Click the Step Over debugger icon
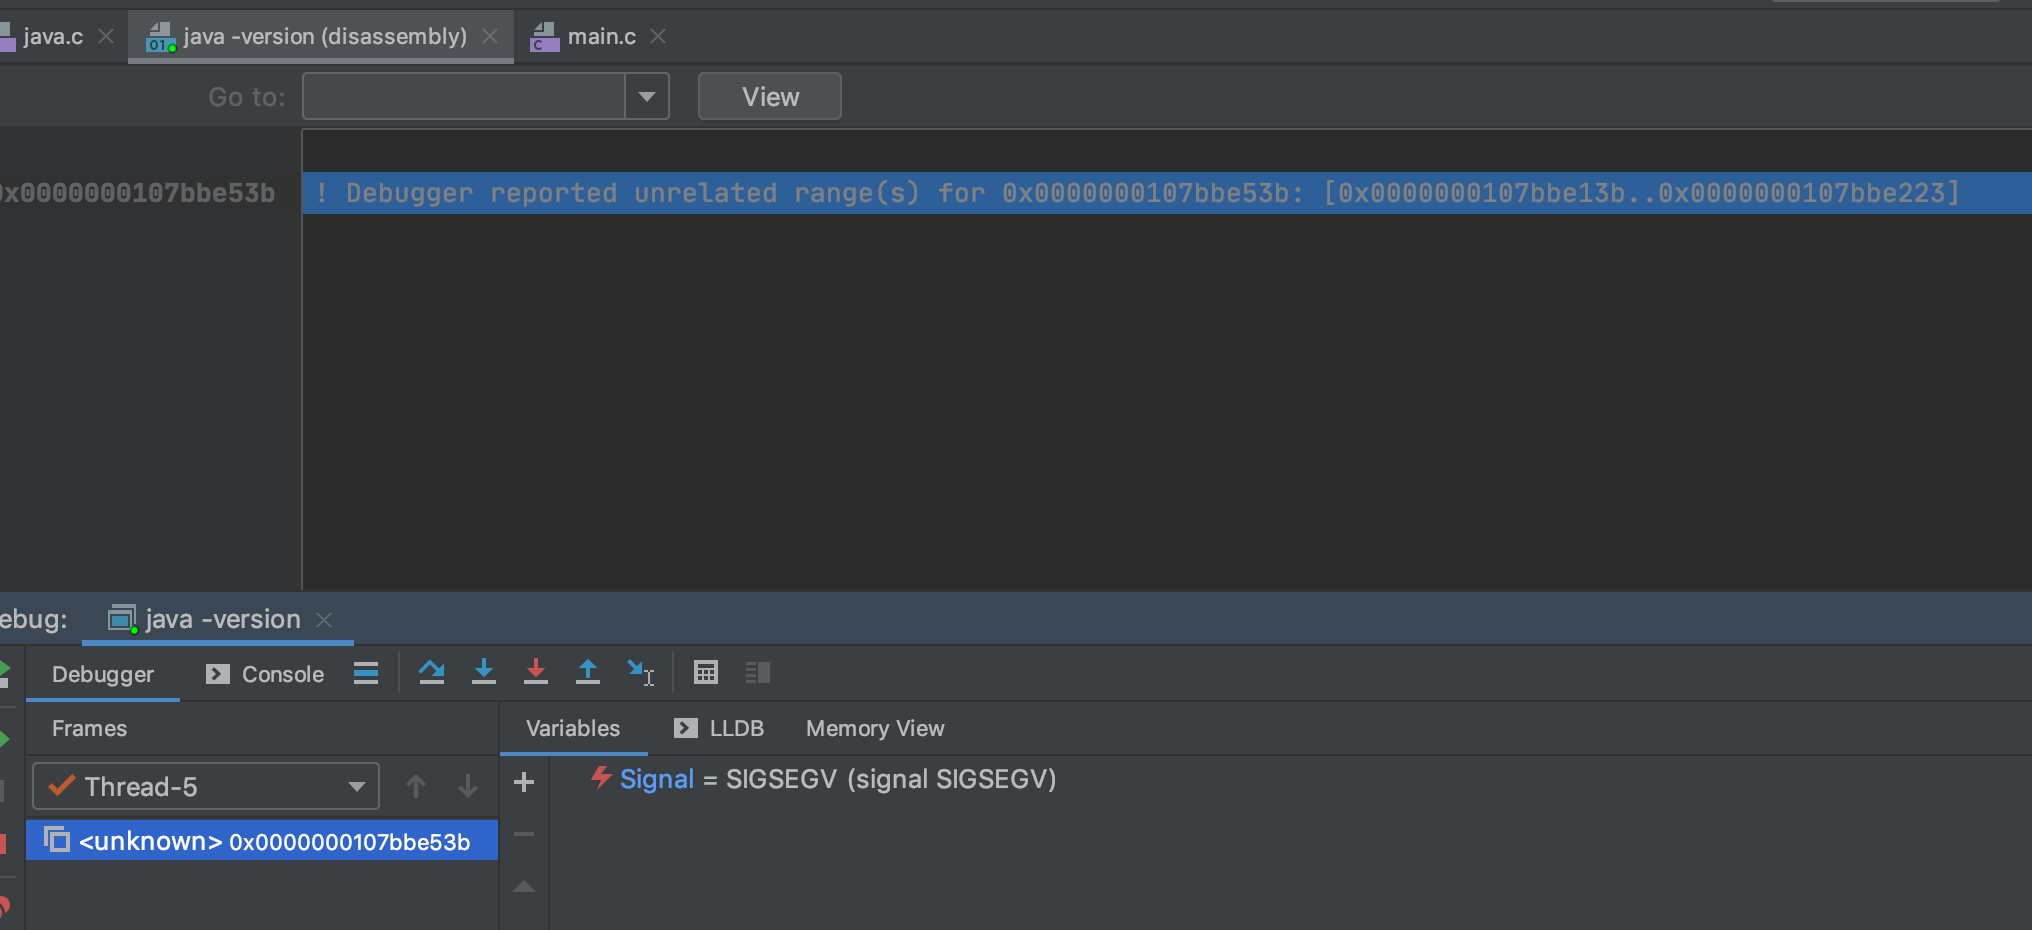The image size is (2032, 930). click(432, 673)
